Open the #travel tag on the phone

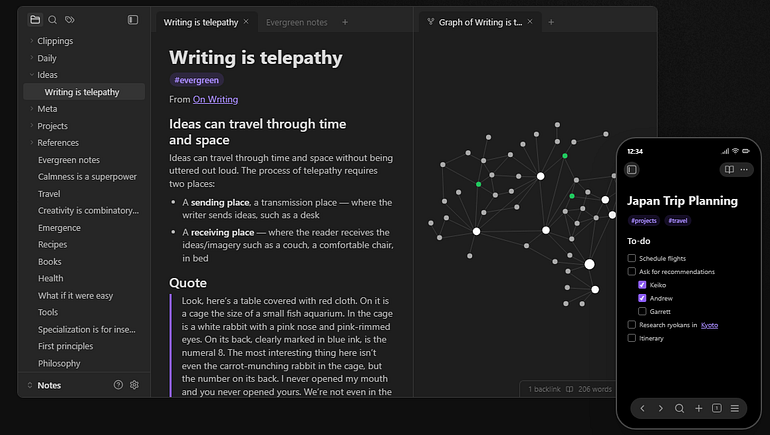pos(678,220)
